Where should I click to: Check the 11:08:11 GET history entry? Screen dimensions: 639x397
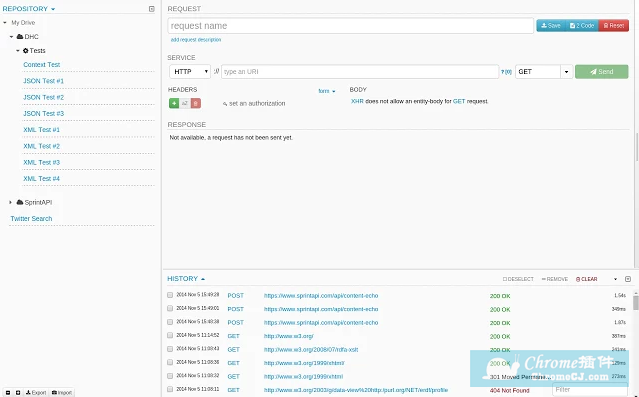point(170,389)
